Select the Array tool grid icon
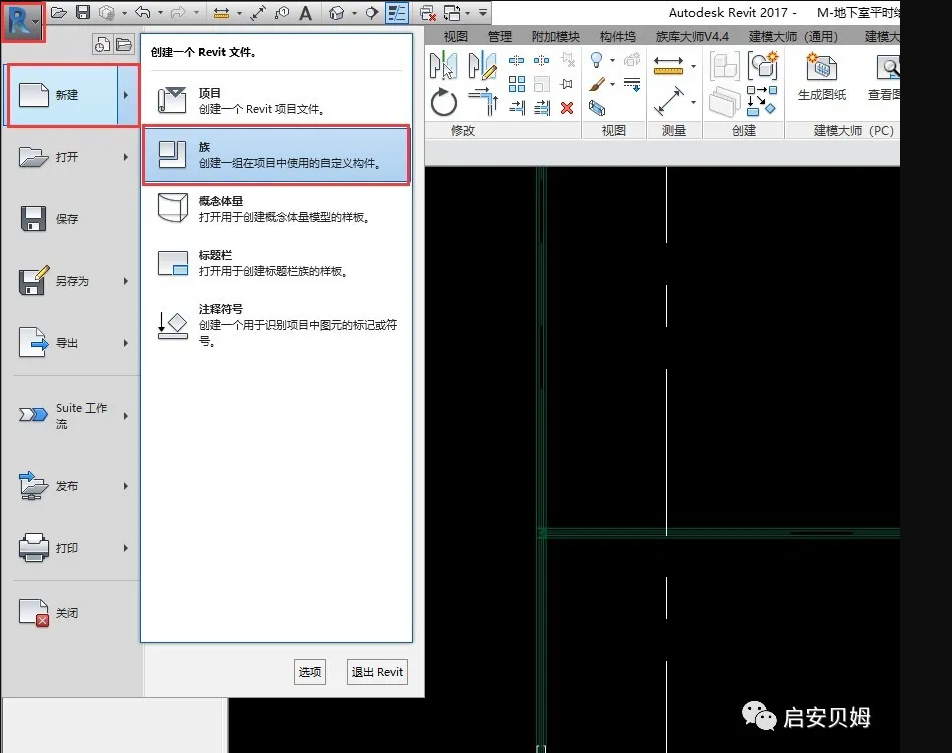 coord(517,84)
